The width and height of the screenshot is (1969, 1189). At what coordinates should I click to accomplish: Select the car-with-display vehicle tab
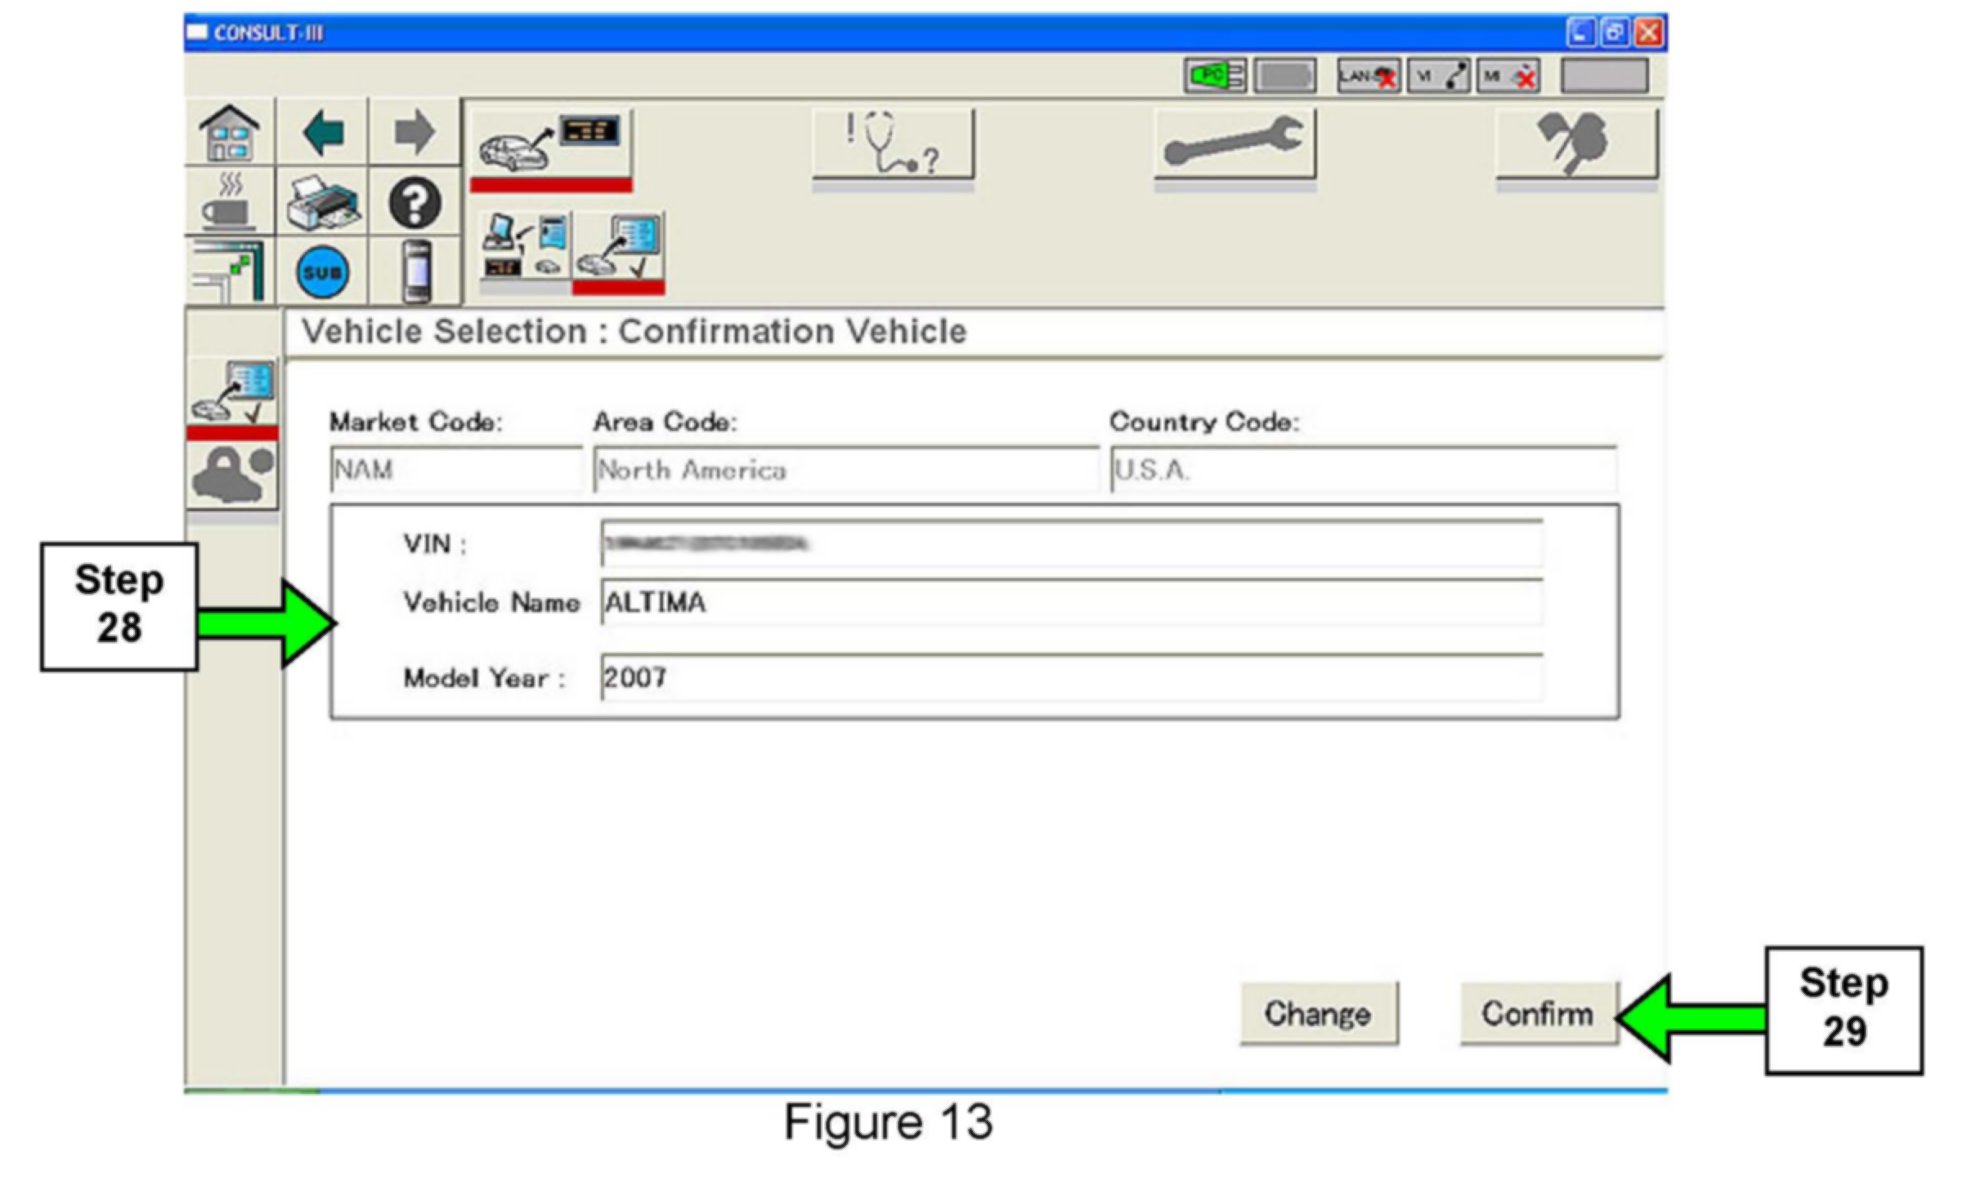tap(550, 145)
